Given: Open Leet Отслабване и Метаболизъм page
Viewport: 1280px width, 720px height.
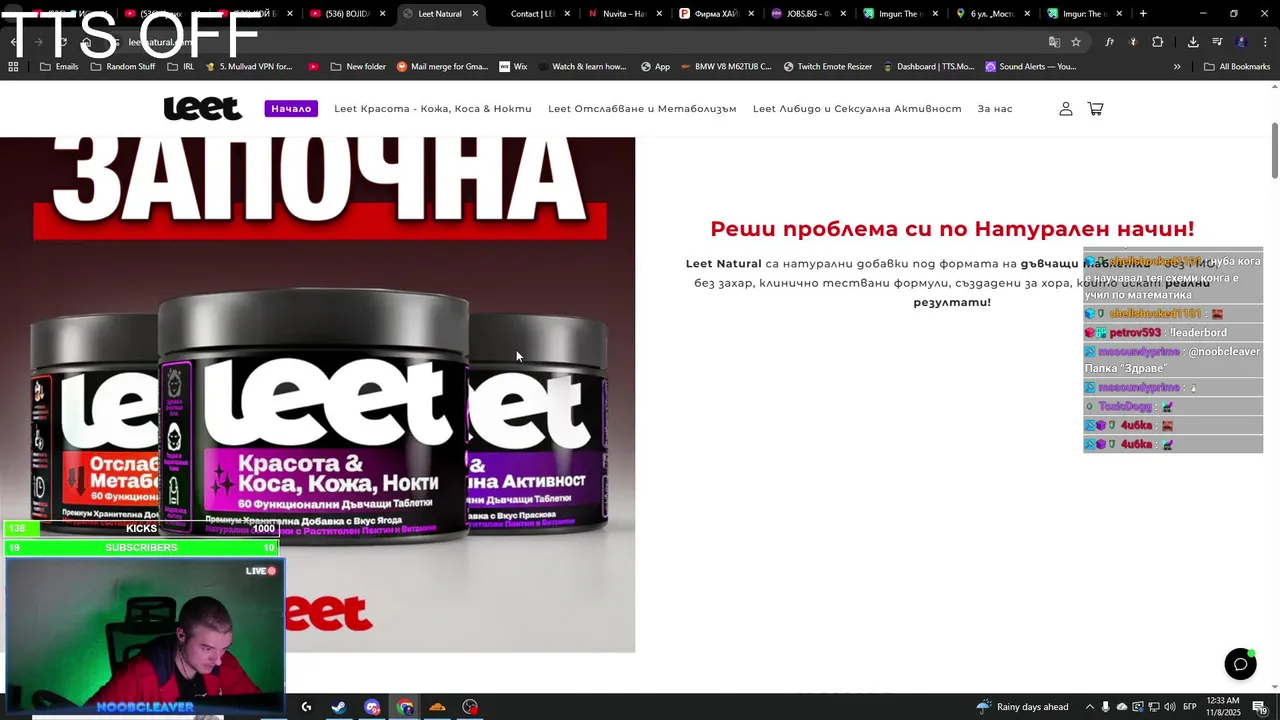Looking at the screenshot, I should tap(642, 108).
